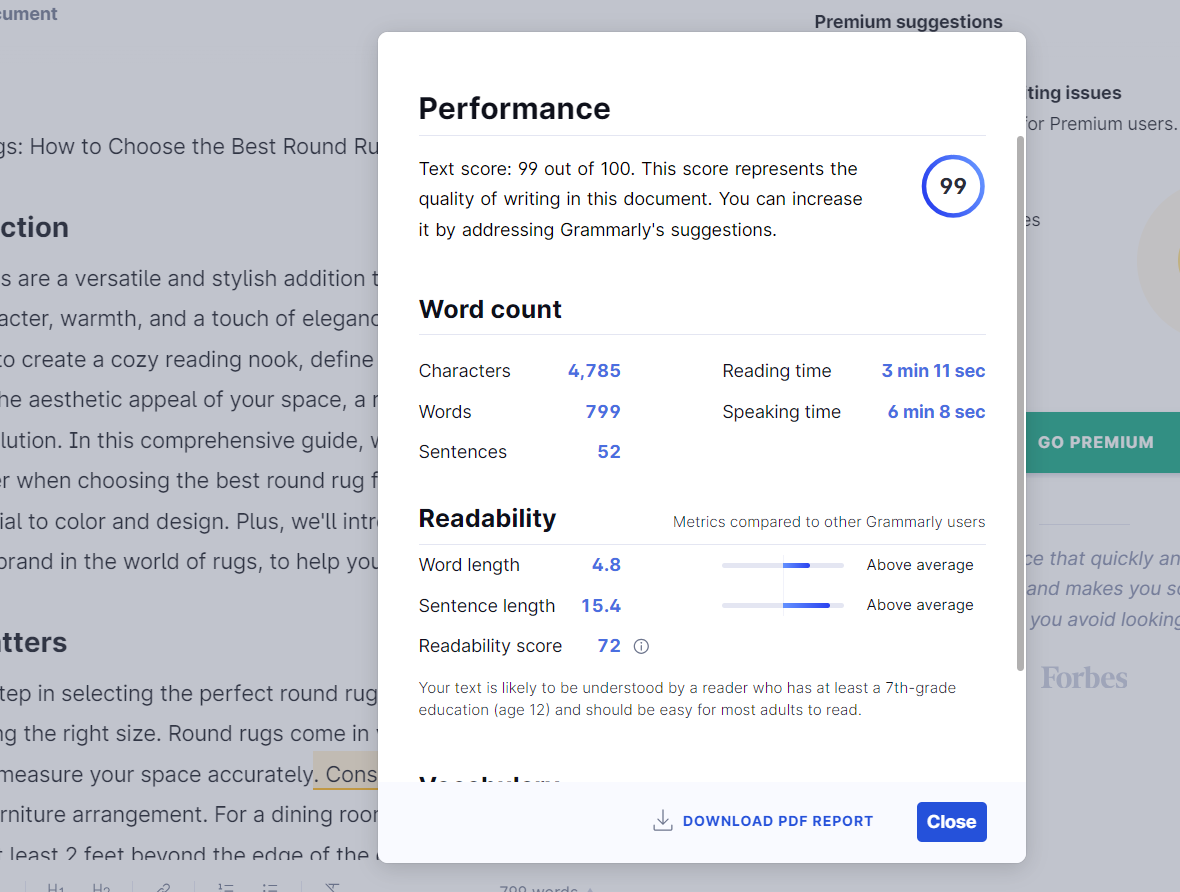
Task: Click the clear formatting icon
Action: (x=333, y=887)
